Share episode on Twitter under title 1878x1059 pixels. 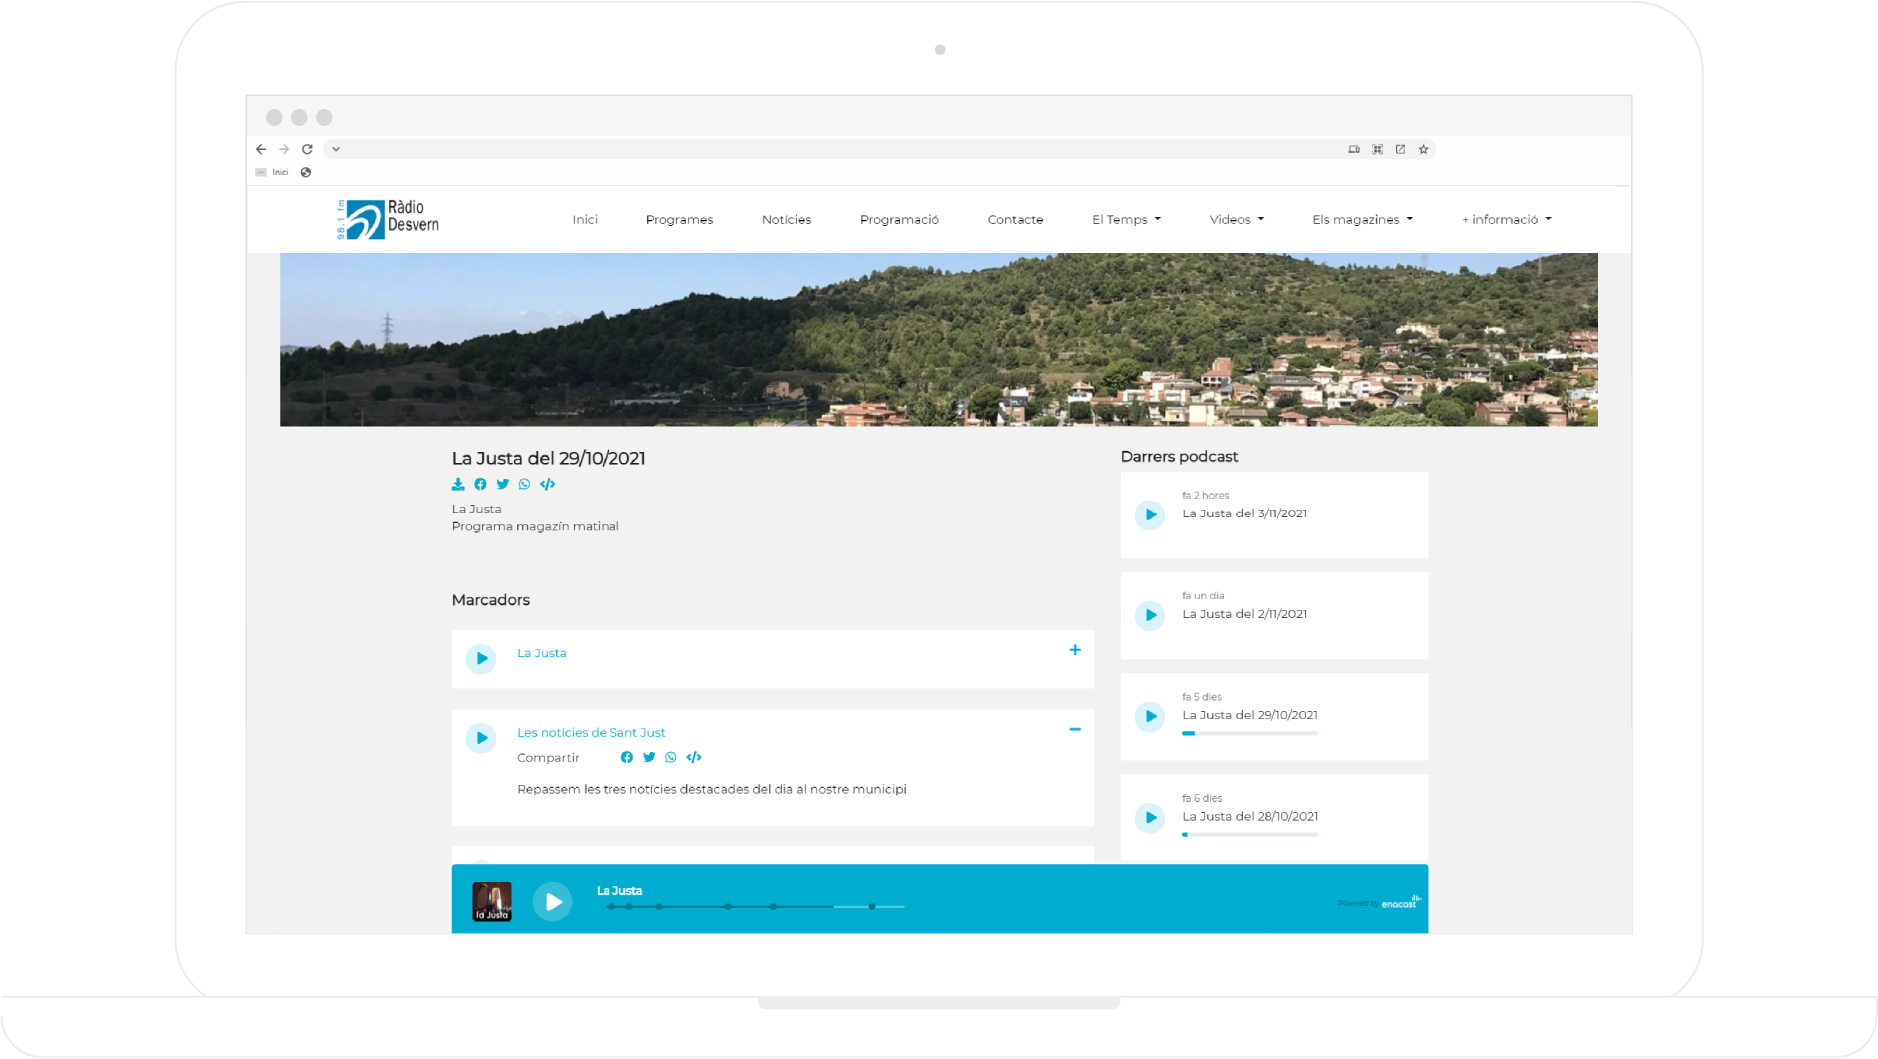click(502, 485)
